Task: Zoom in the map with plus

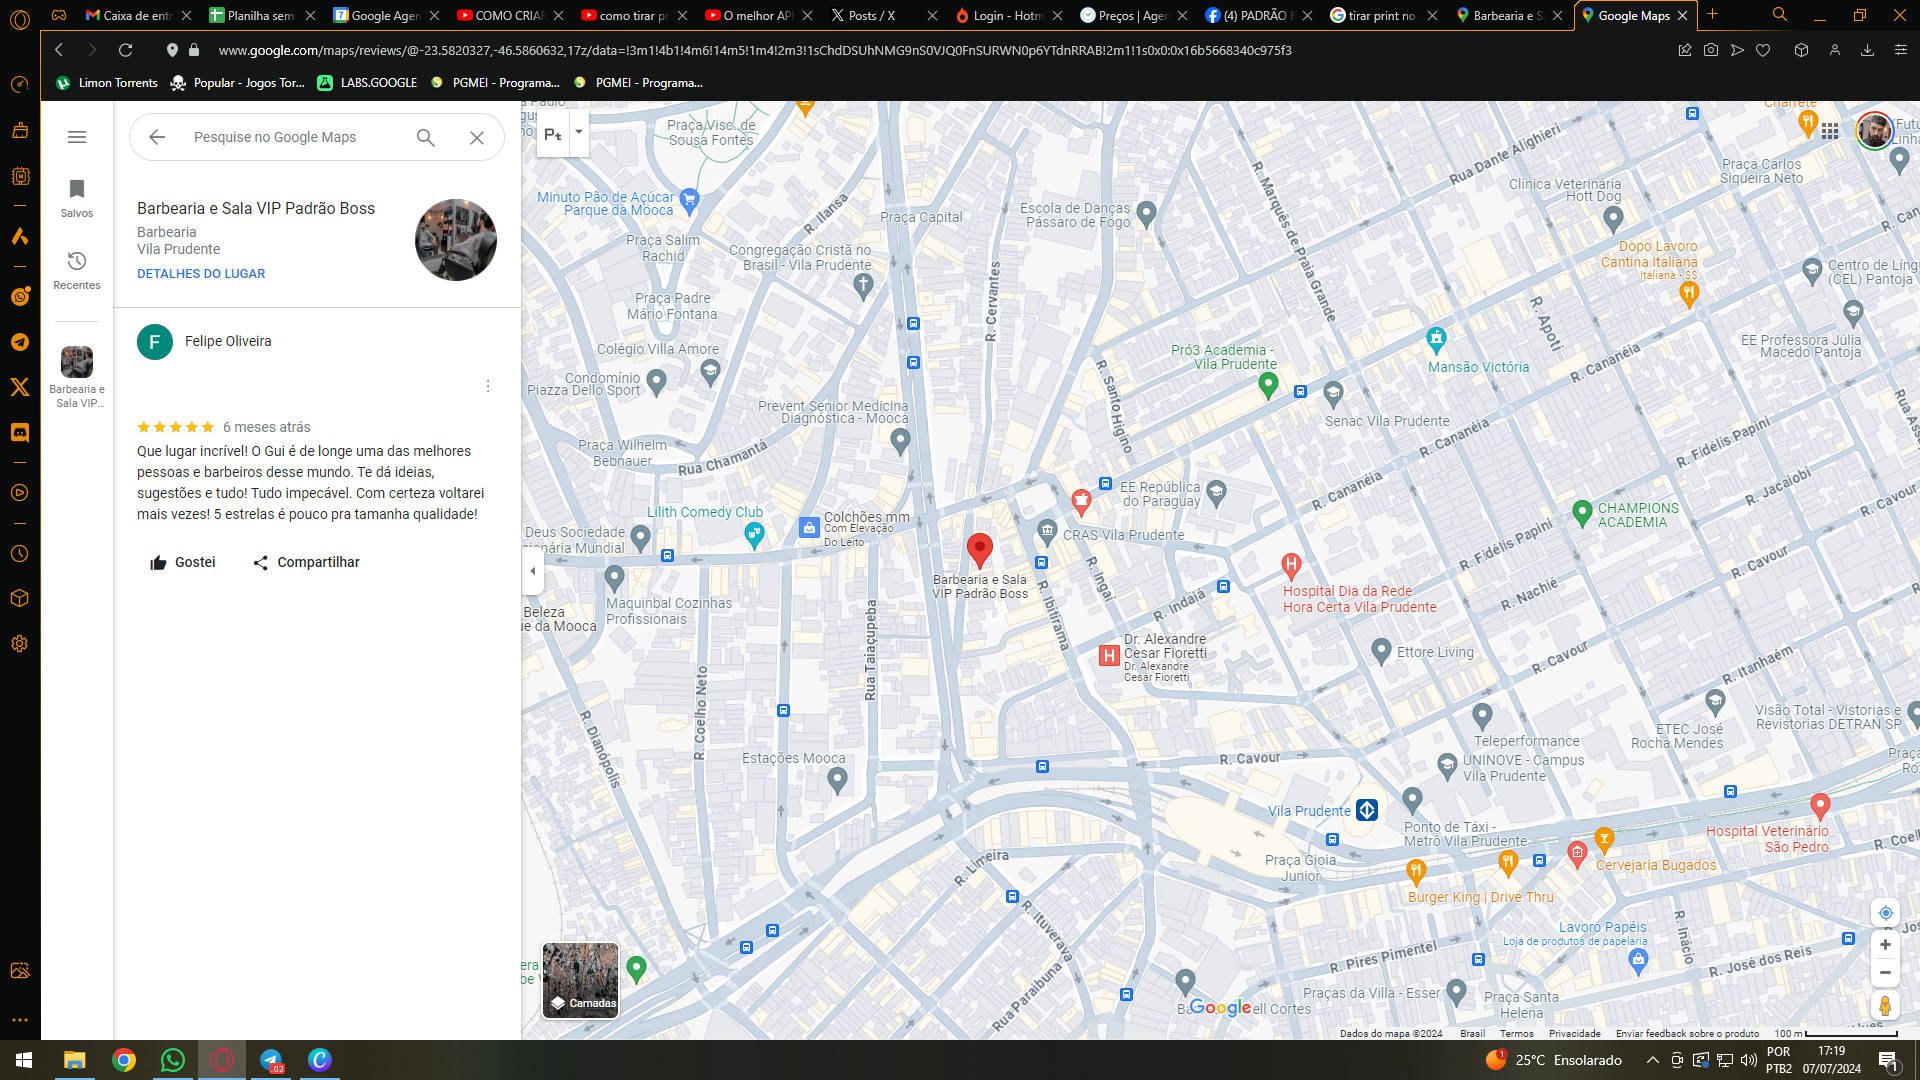Action: point(1885,945)
